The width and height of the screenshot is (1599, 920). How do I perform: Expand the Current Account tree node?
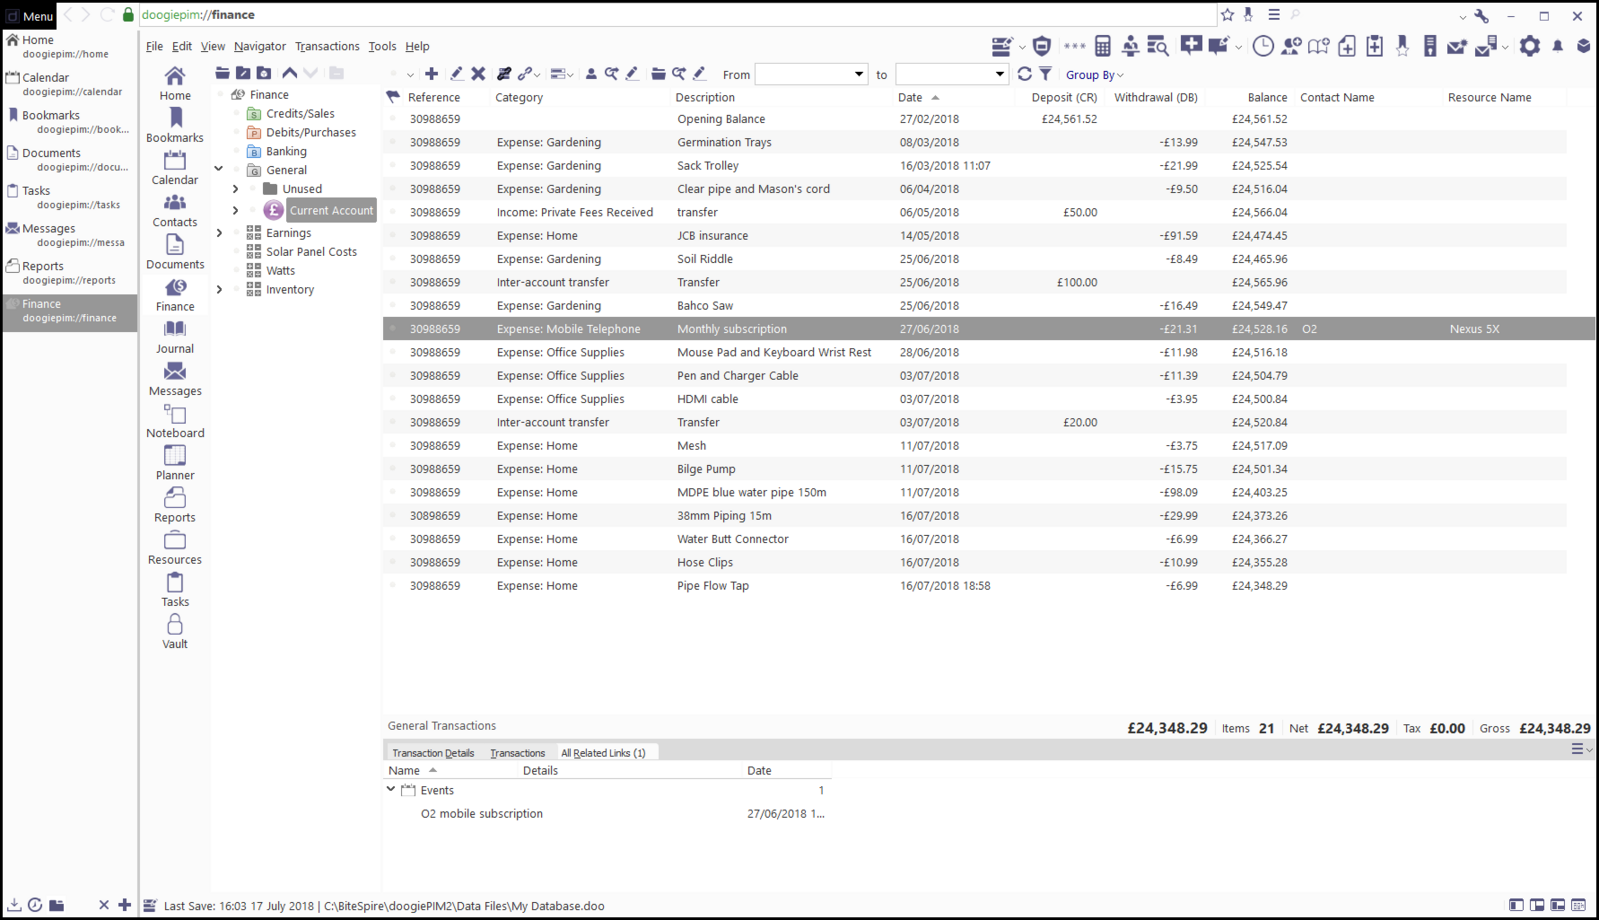[x=236, y=210]
